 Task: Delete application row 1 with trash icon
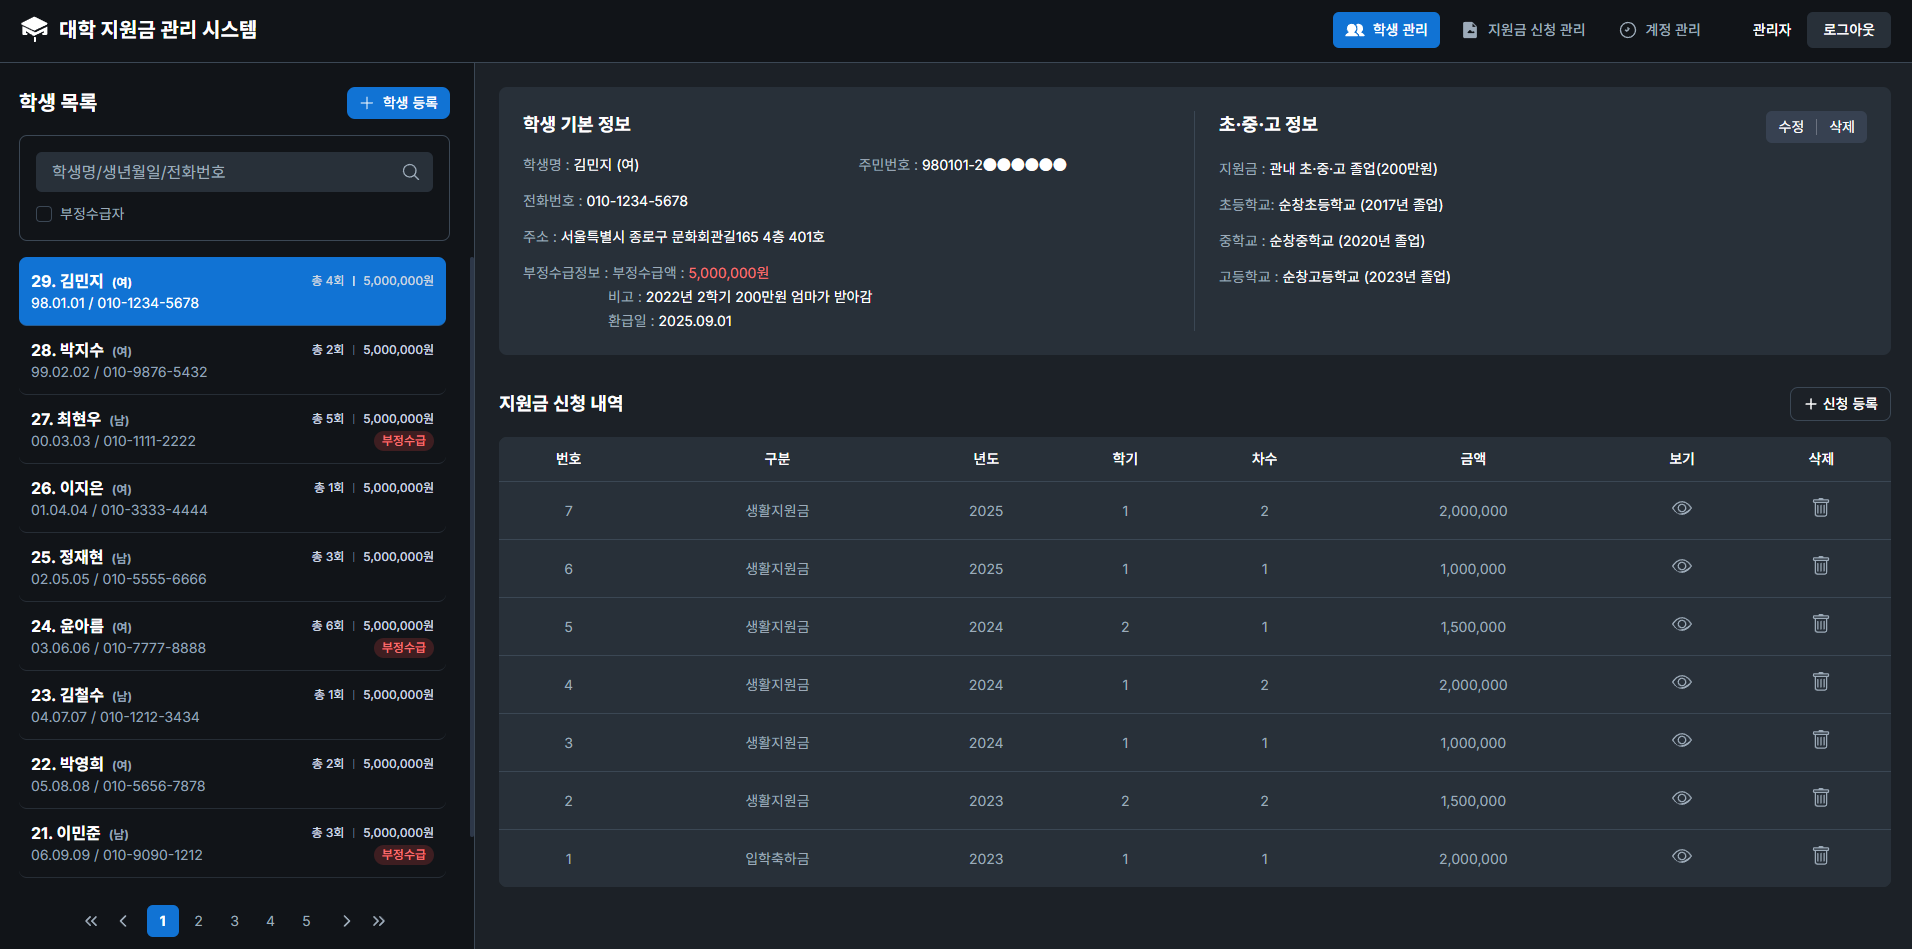[x=1820, y=856]
